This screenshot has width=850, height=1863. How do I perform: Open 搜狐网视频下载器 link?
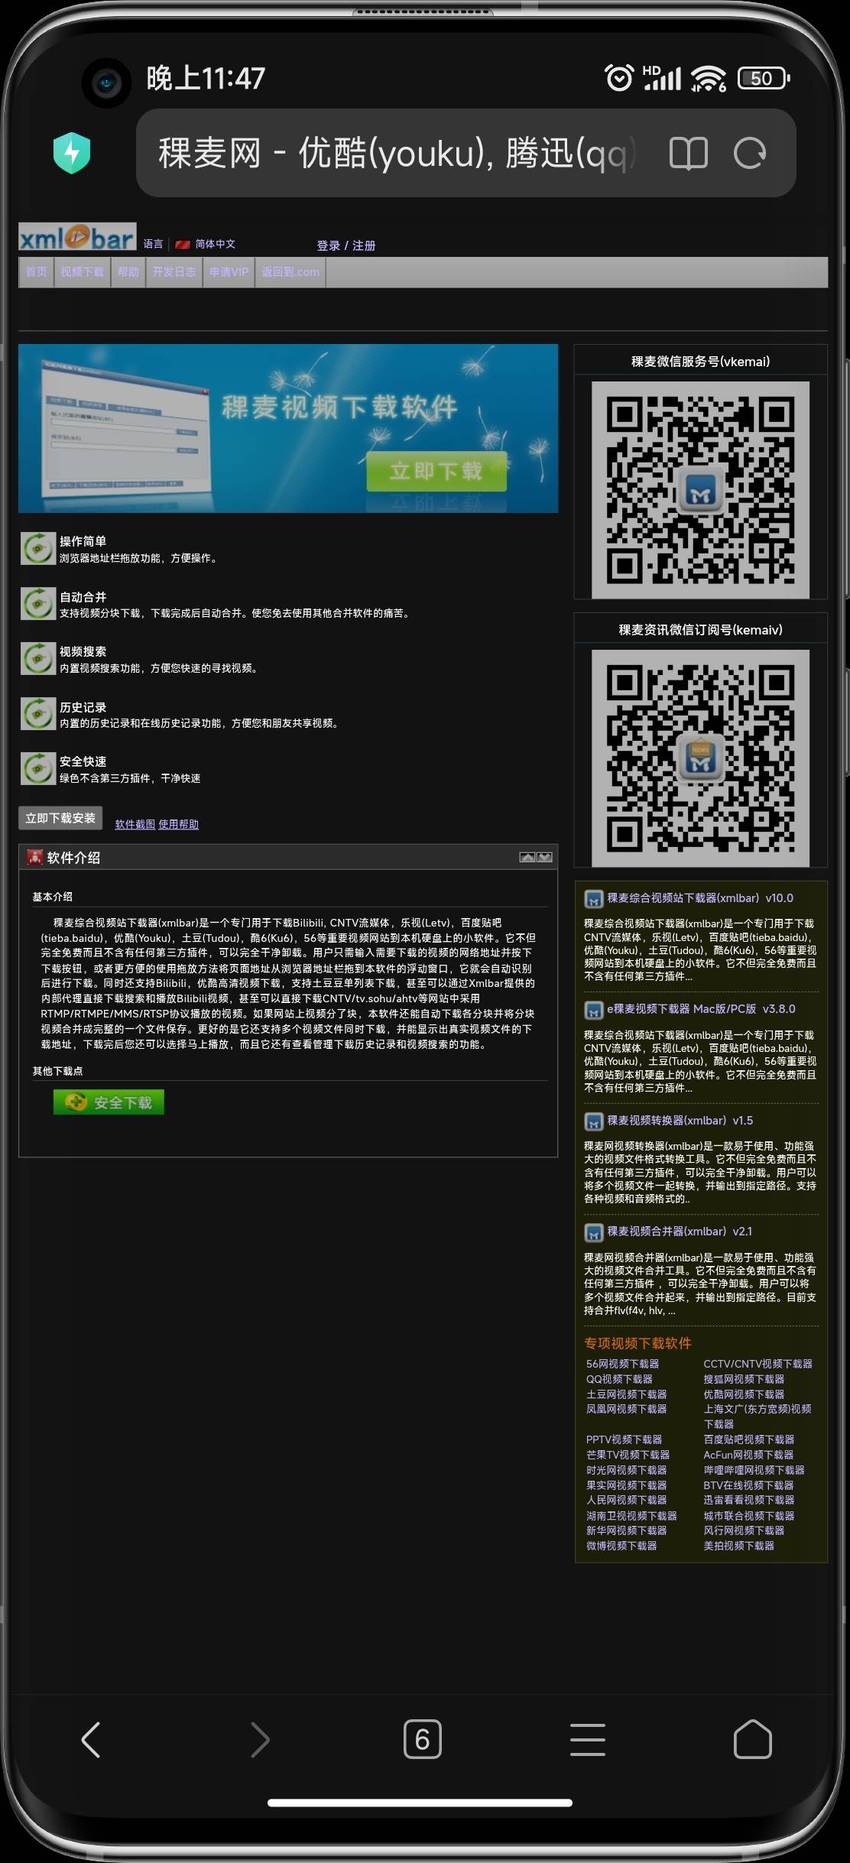point(744,1379)
